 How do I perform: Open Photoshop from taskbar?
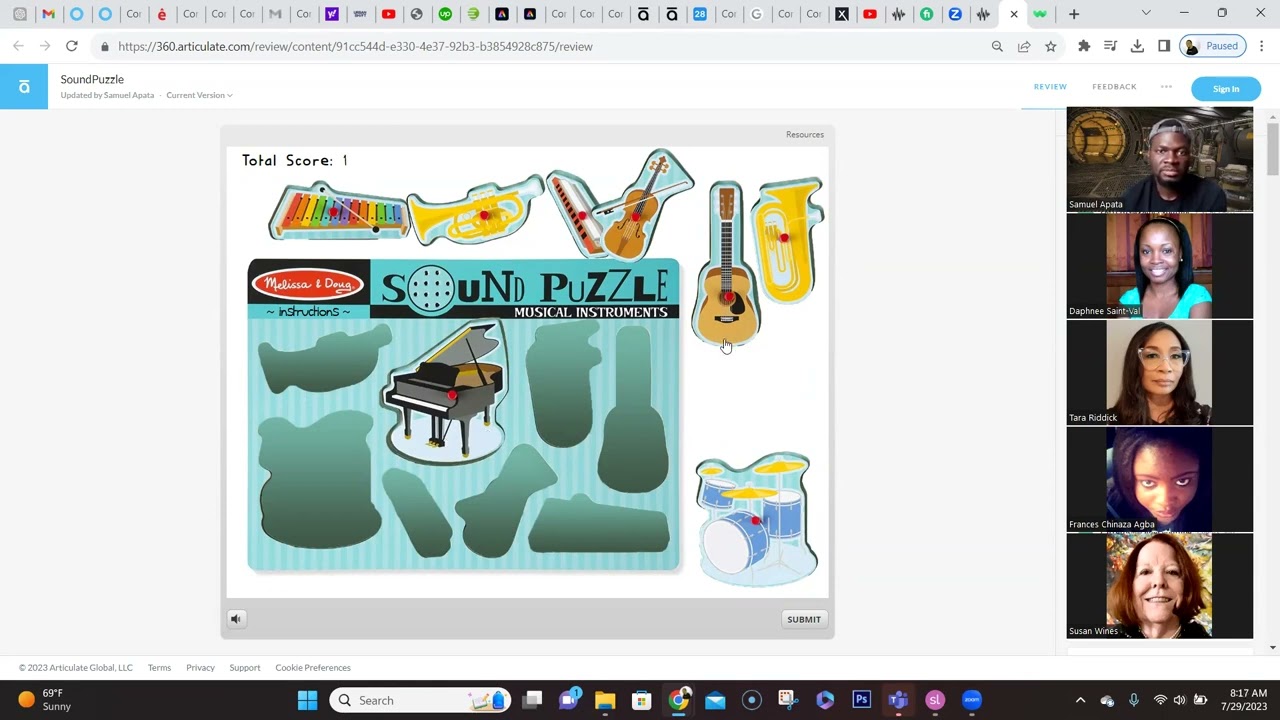(x=861, y=700)
